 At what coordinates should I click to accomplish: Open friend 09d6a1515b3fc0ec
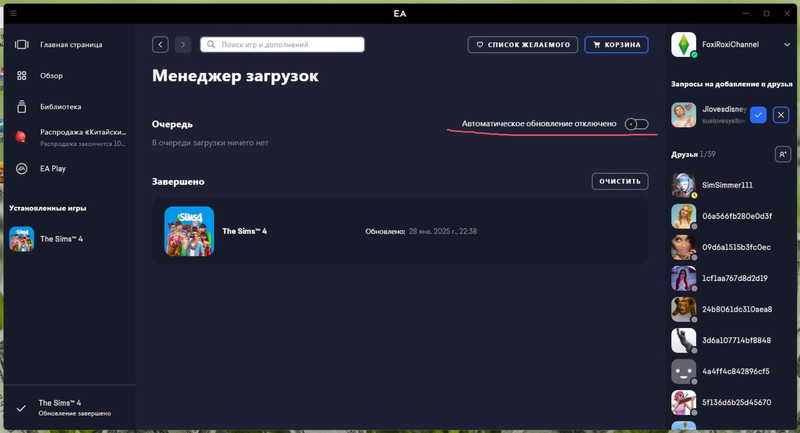pos(736,247)
